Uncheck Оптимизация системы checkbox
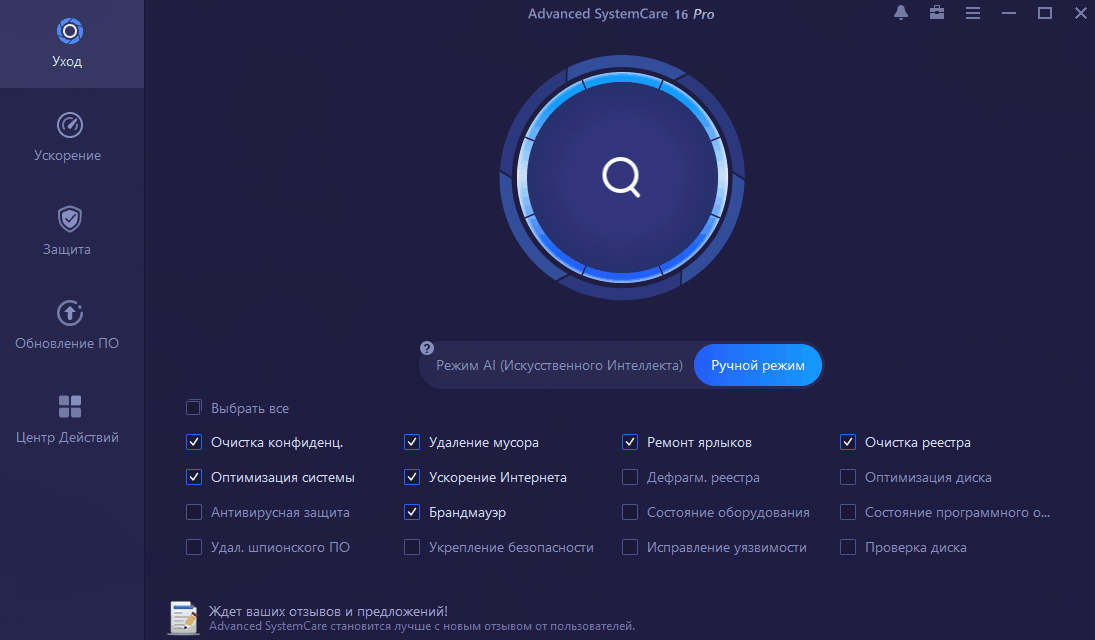The height and width of the screenshot is (640, 1095). 193,477
